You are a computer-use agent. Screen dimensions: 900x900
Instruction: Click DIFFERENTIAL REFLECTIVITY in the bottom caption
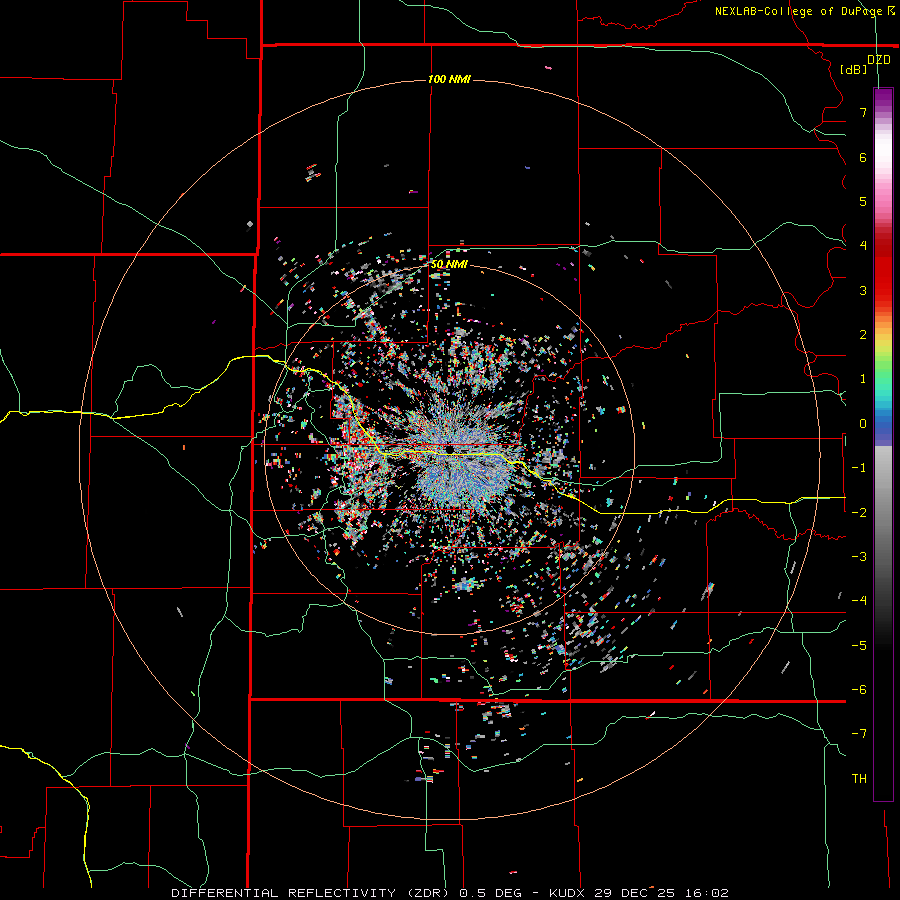point(284,893)
